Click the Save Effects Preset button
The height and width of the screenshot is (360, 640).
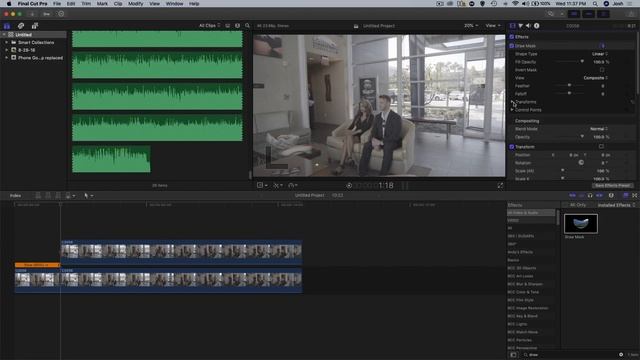tap(612, 185)
